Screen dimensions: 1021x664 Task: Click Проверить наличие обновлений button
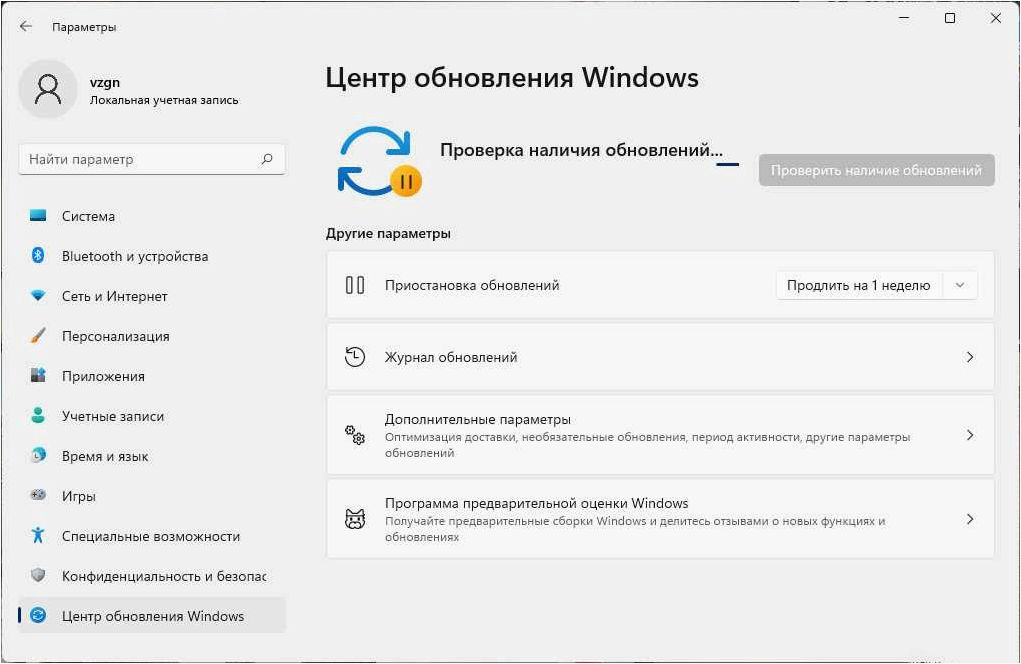(876, 170)
